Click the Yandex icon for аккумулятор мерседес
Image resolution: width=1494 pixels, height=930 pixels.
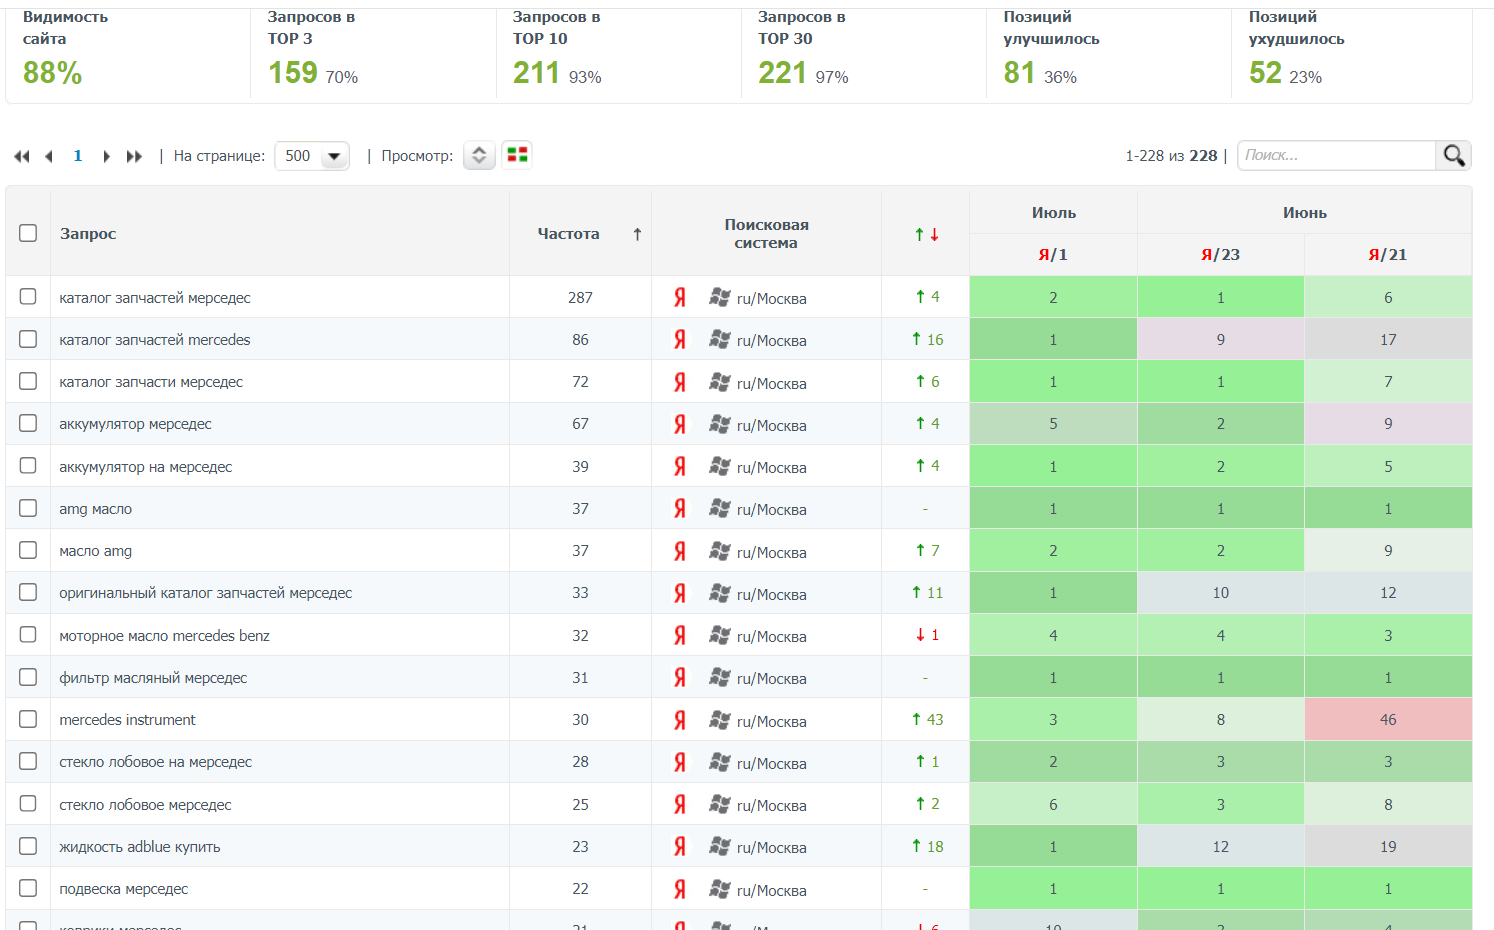tap(680, 424)
